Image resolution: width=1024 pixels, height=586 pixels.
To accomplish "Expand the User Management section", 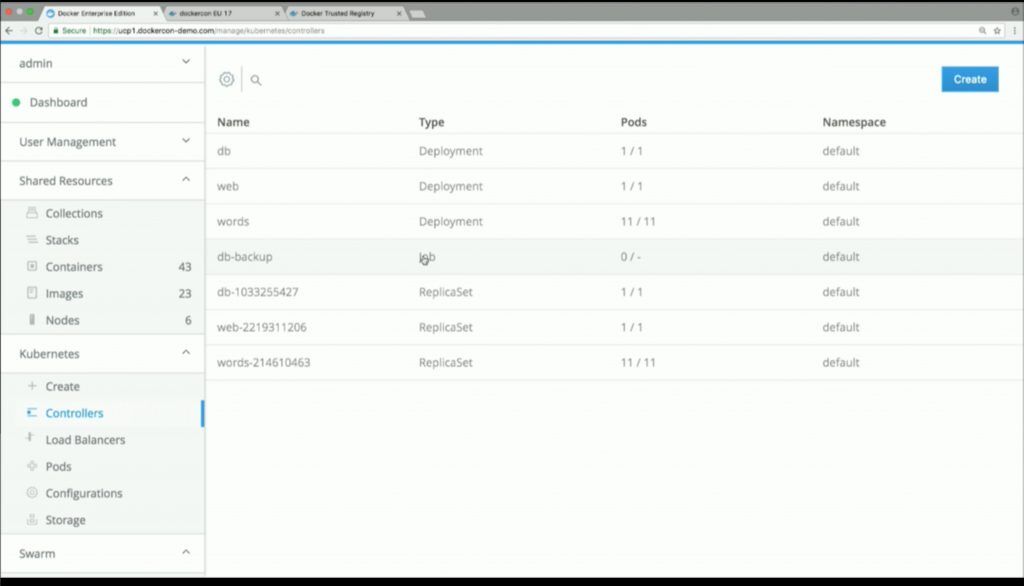I will coord(186,141).
